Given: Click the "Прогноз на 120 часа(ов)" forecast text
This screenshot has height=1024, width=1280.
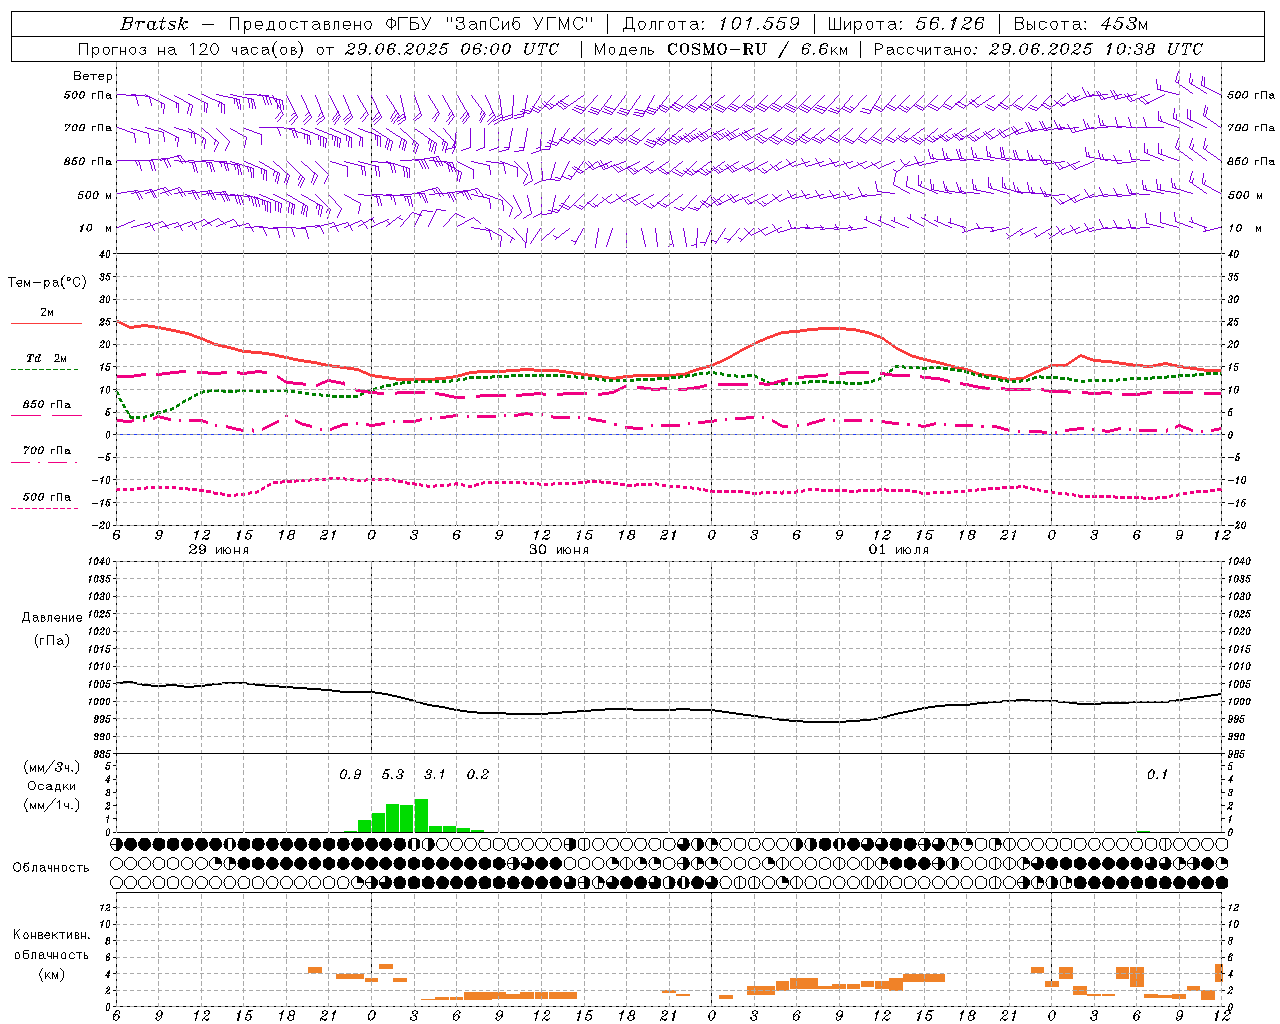Looking at the screenshot, I should [192, 49].
